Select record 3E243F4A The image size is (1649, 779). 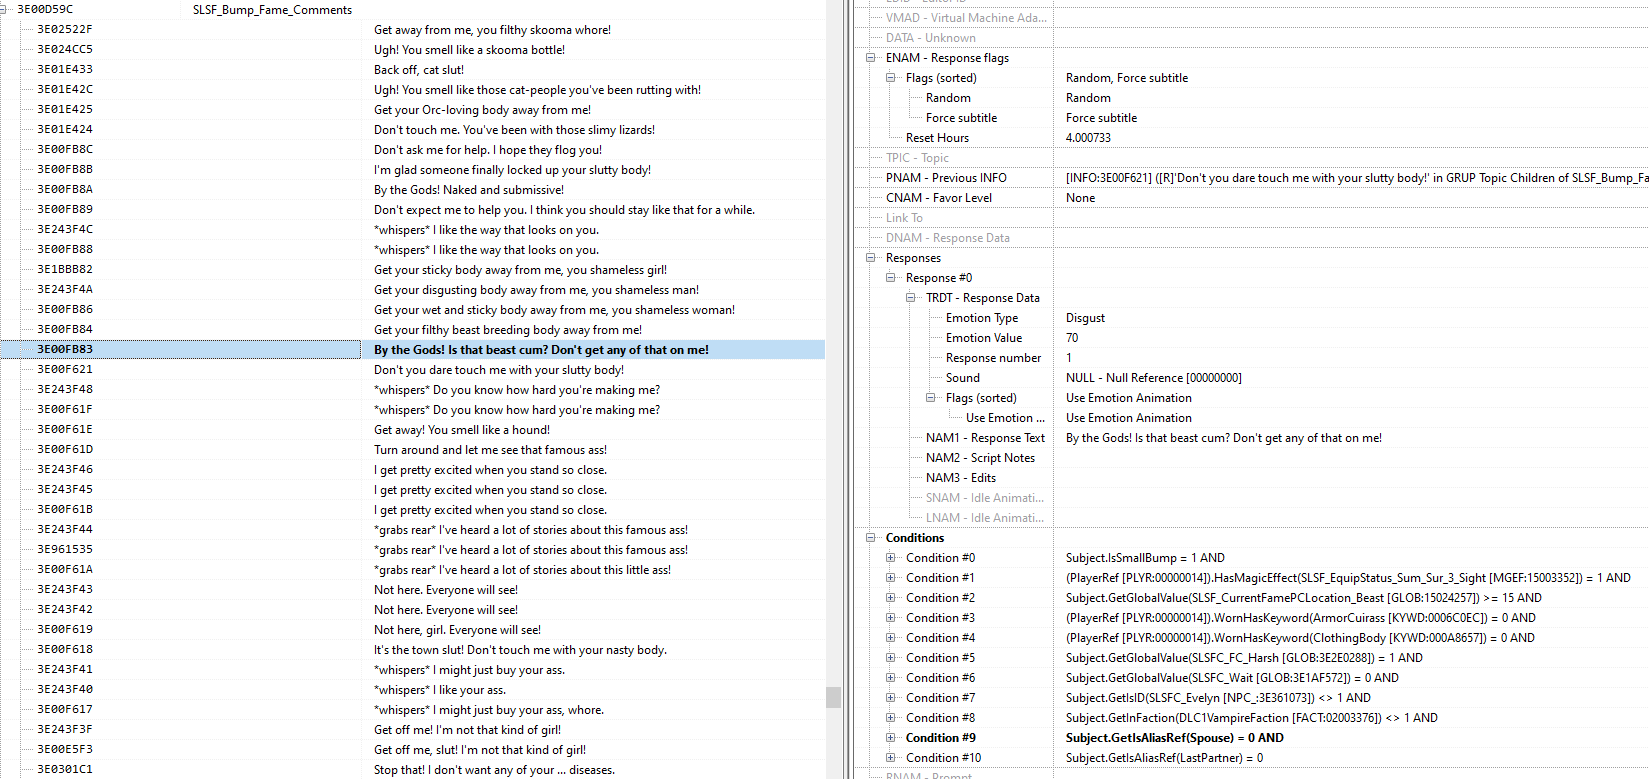(412, 290)
